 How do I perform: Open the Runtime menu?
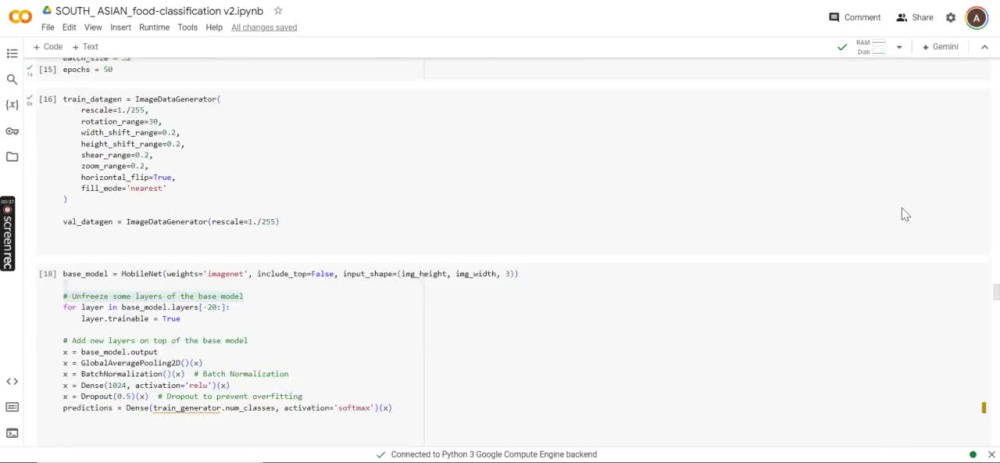pyautogui.click(x=154, y=27)
